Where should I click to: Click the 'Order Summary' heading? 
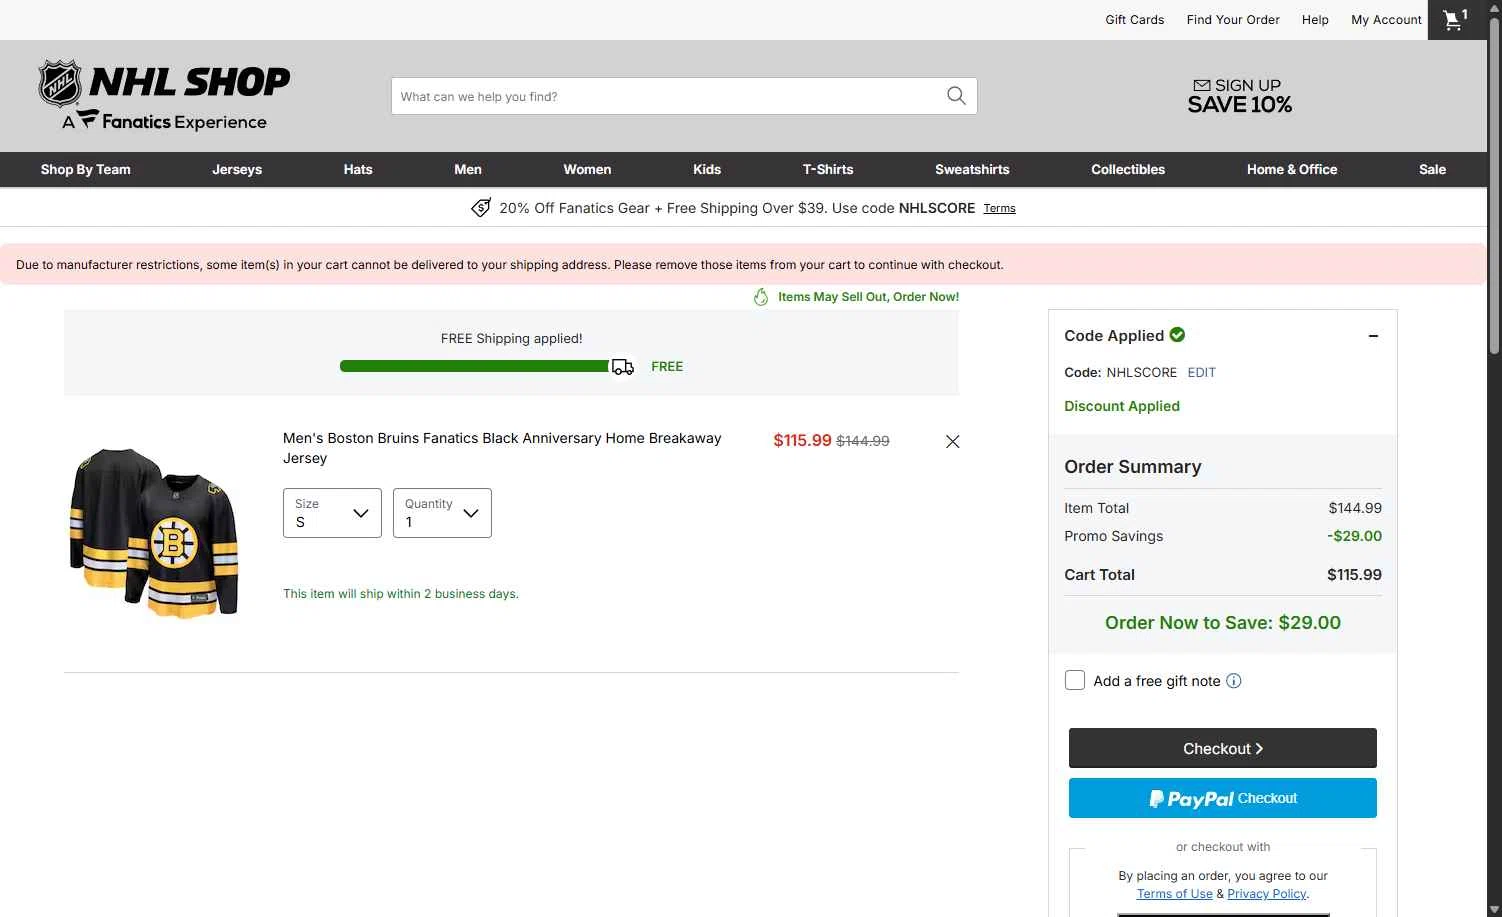[1133, 467]
